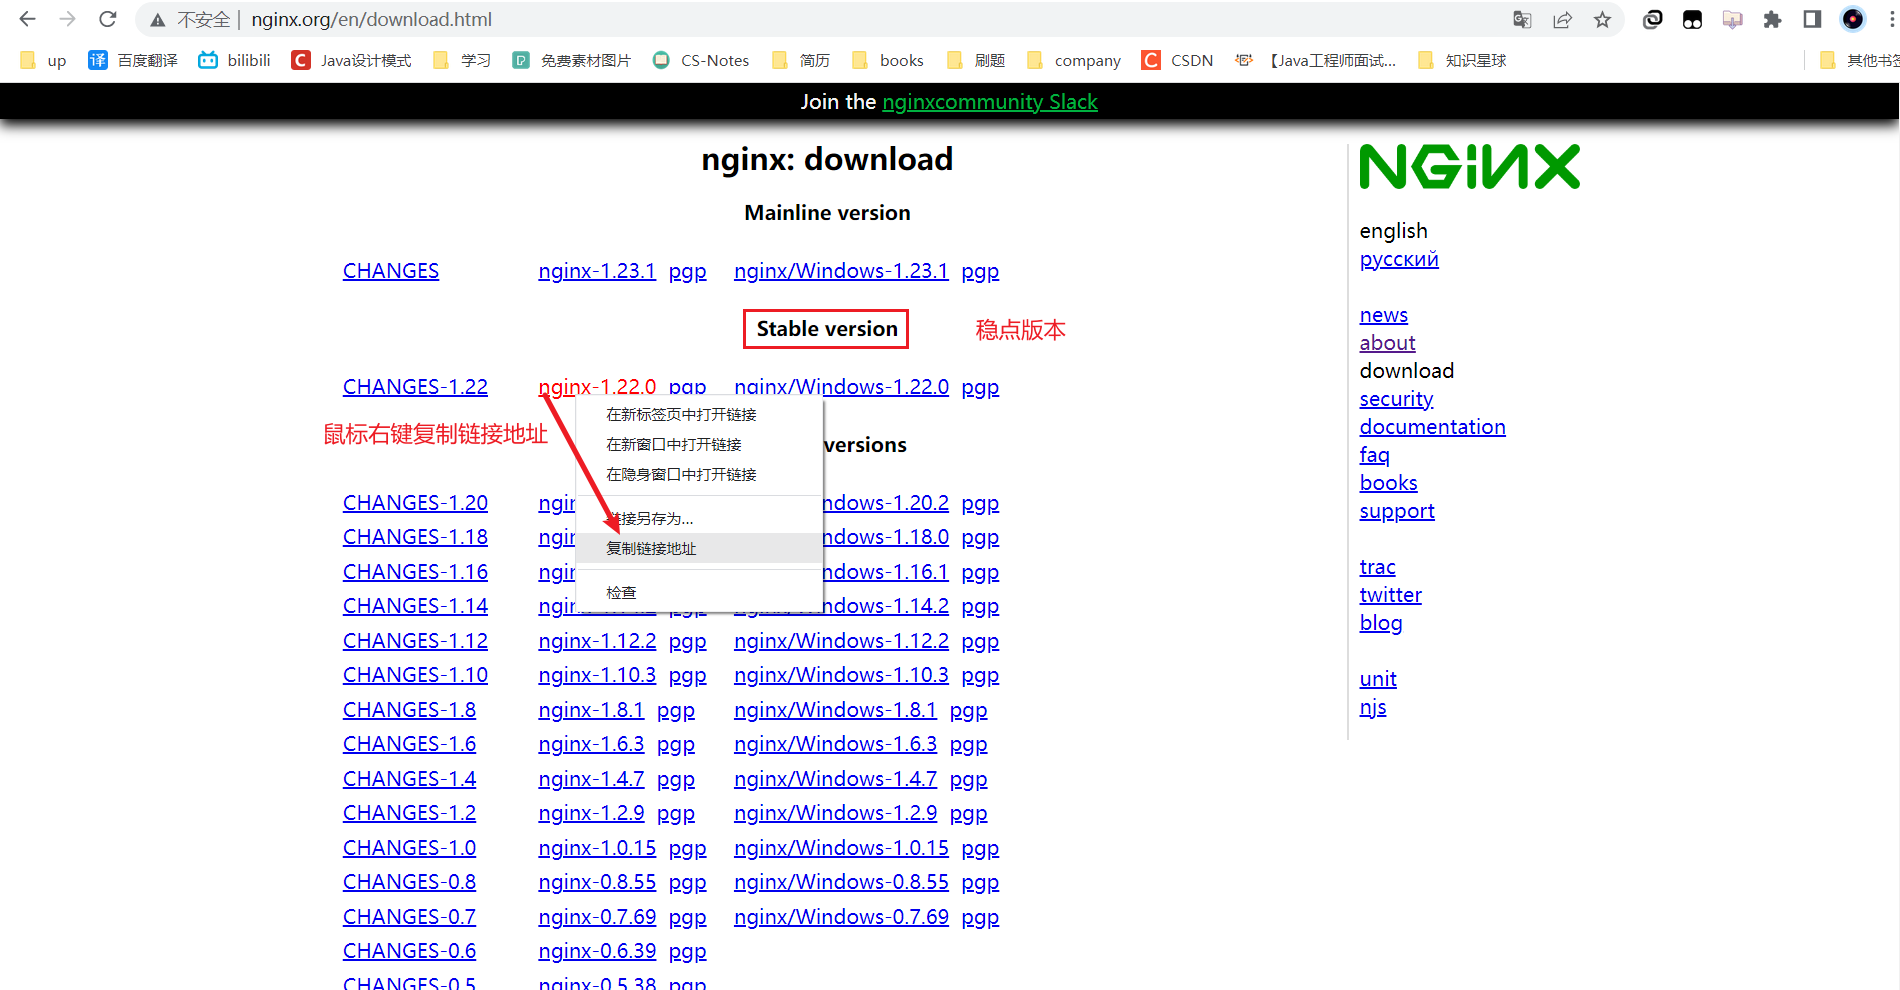Open the trac sidebar link

[1377, 567]
